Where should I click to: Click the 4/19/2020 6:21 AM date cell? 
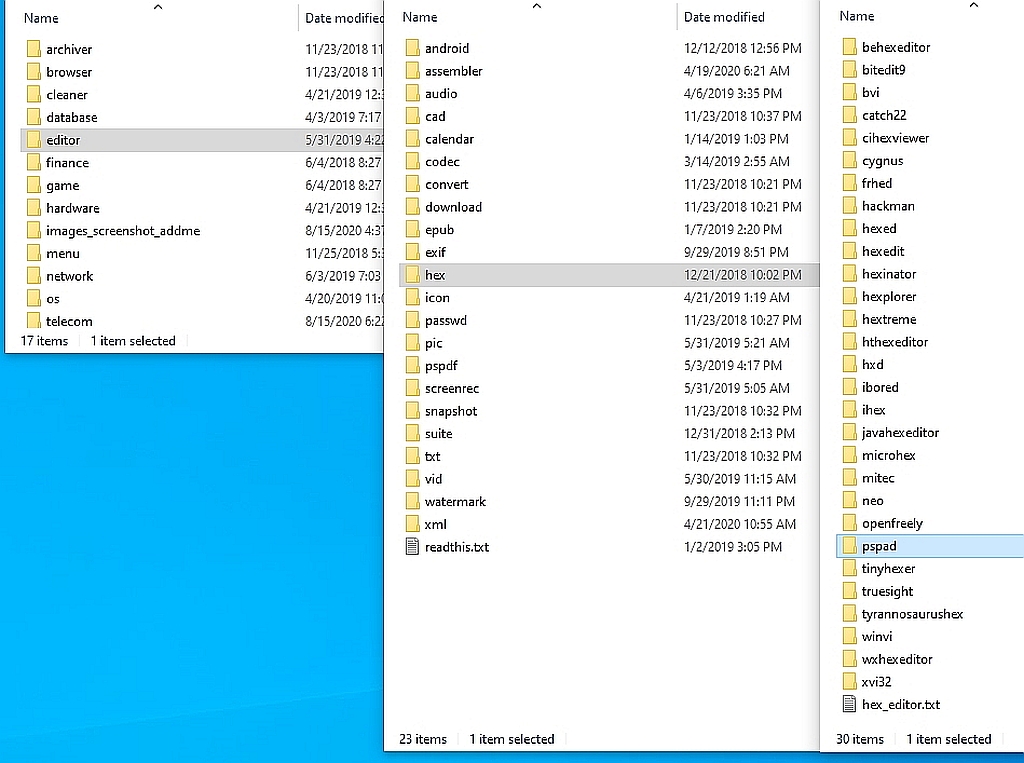pos(737,71)
